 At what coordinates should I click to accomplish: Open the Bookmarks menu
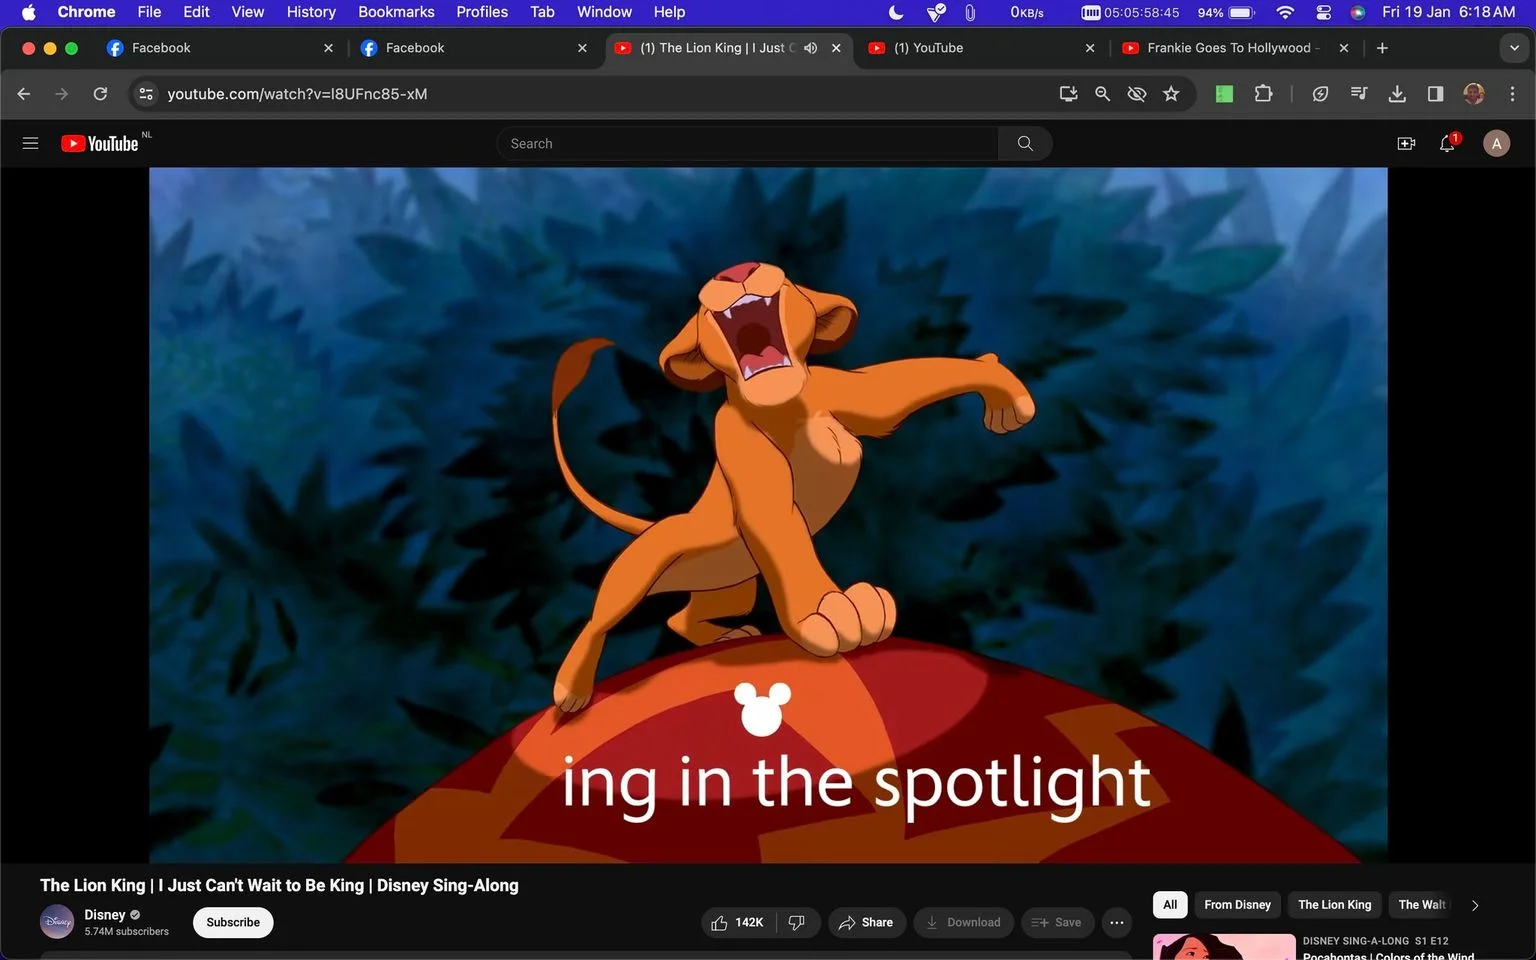click(396, 12)
